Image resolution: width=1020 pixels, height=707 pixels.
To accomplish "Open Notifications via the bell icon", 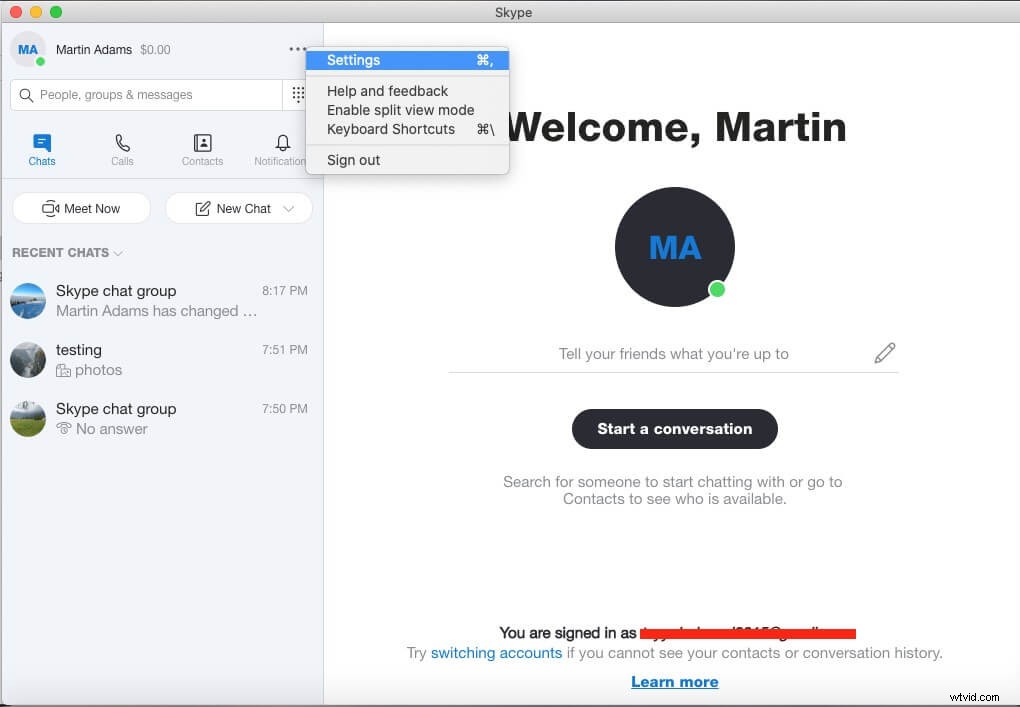I will (281, 143).
